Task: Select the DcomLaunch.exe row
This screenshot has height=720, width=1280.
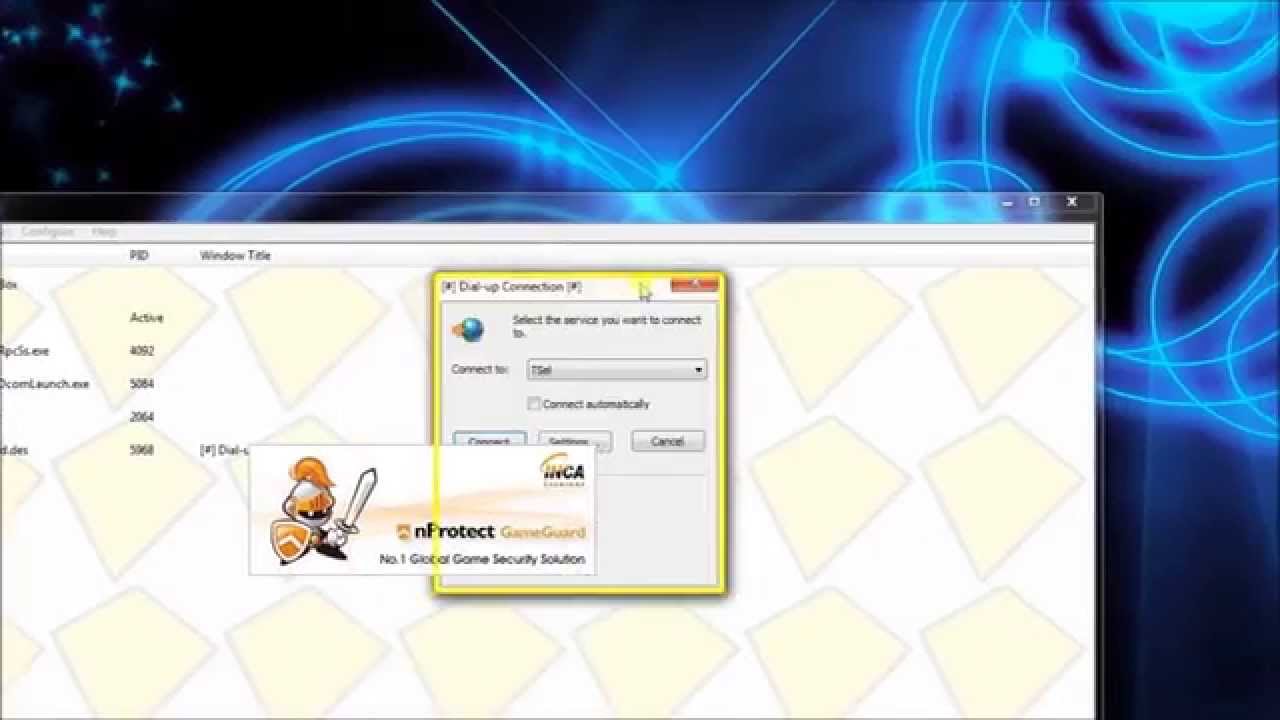Action: 548,384
